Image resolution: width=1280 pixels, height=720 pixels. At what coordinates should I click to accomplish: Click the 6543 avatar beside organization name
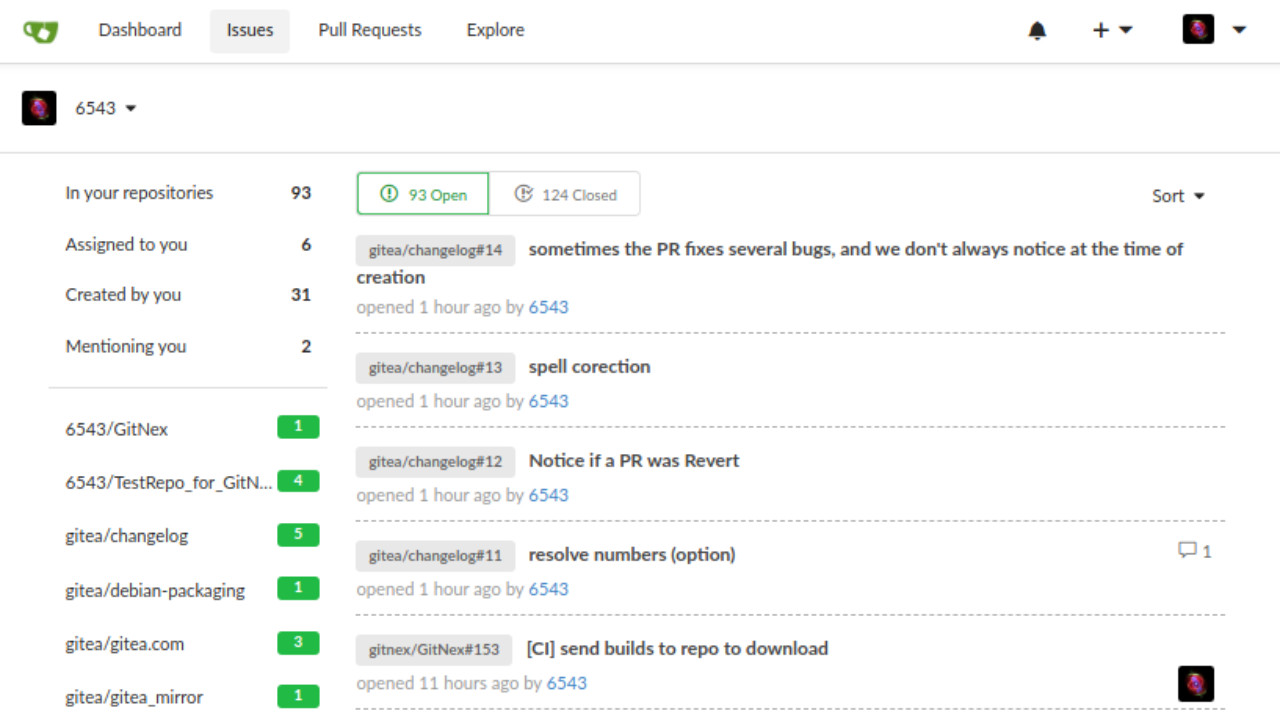39,108
